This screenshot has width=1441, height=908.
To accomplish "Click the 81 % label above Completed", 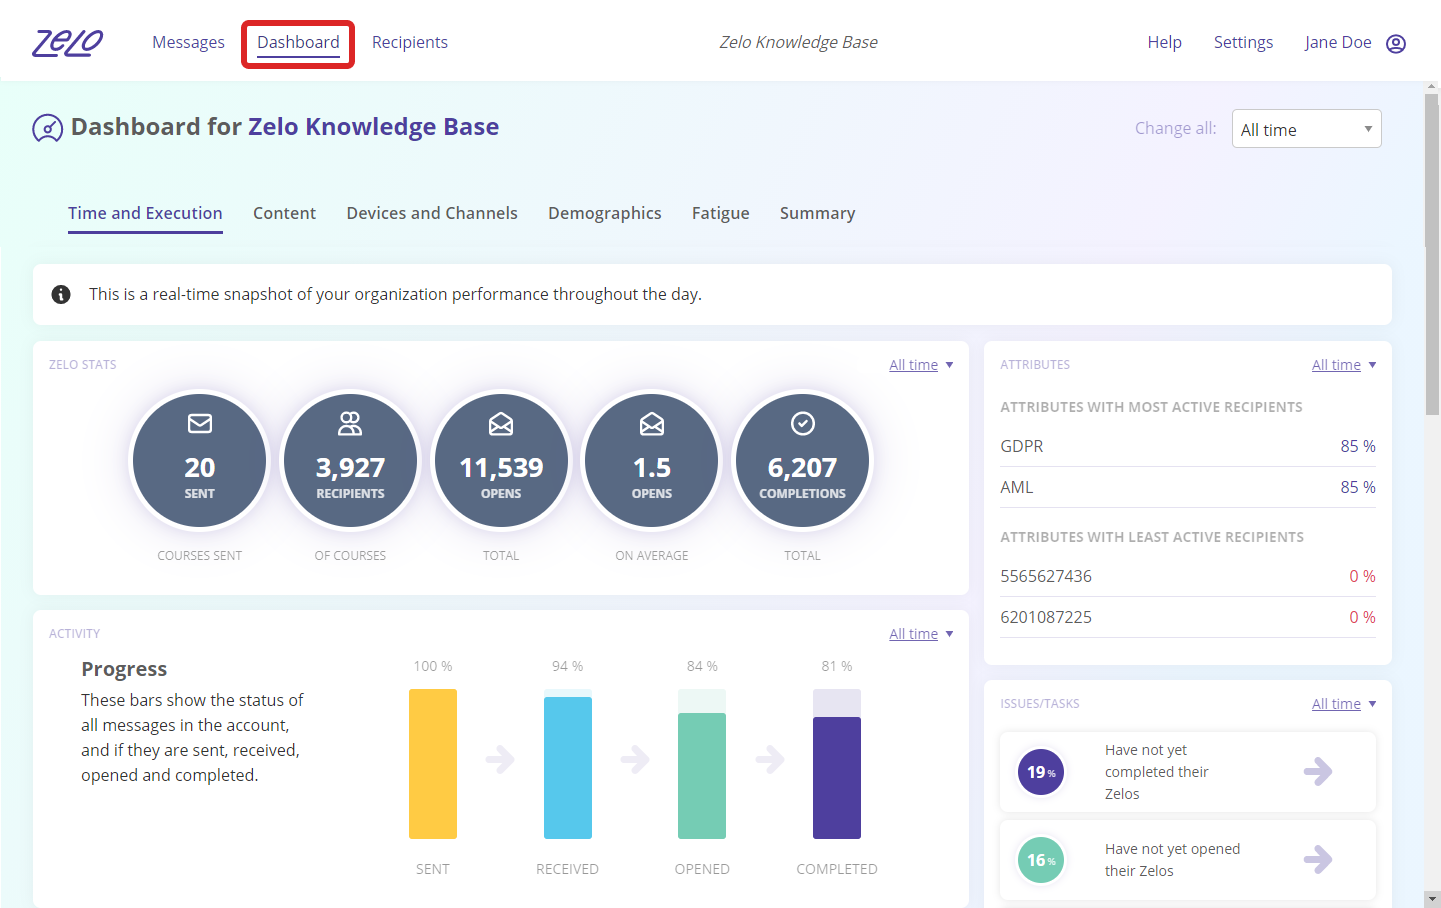I will [837, 666].
